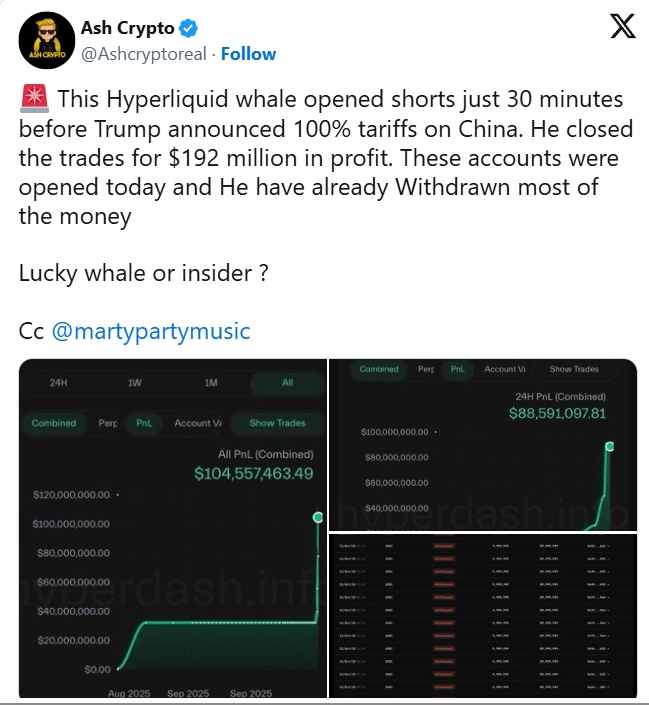Click the green endpoint dot on the 24H PnL chart
The width and height of the screenshot is (649, 705).
[609, 446]
